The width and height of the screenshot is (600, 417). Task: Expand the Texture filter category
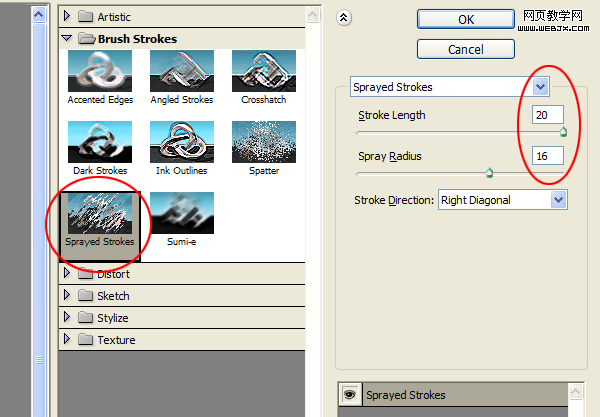pos(67,339)
